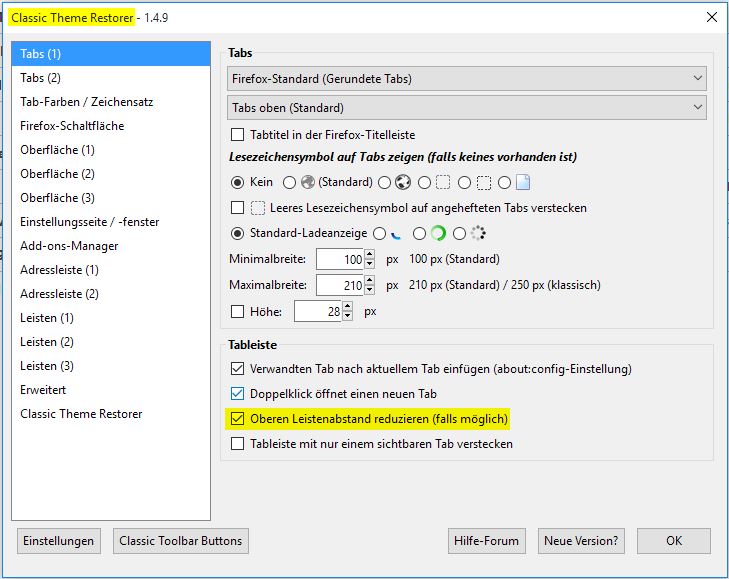Uncheck Doppelklick öffnet einen neuen Tab
This screenshot has width=729, height=579.
point(238,394)
